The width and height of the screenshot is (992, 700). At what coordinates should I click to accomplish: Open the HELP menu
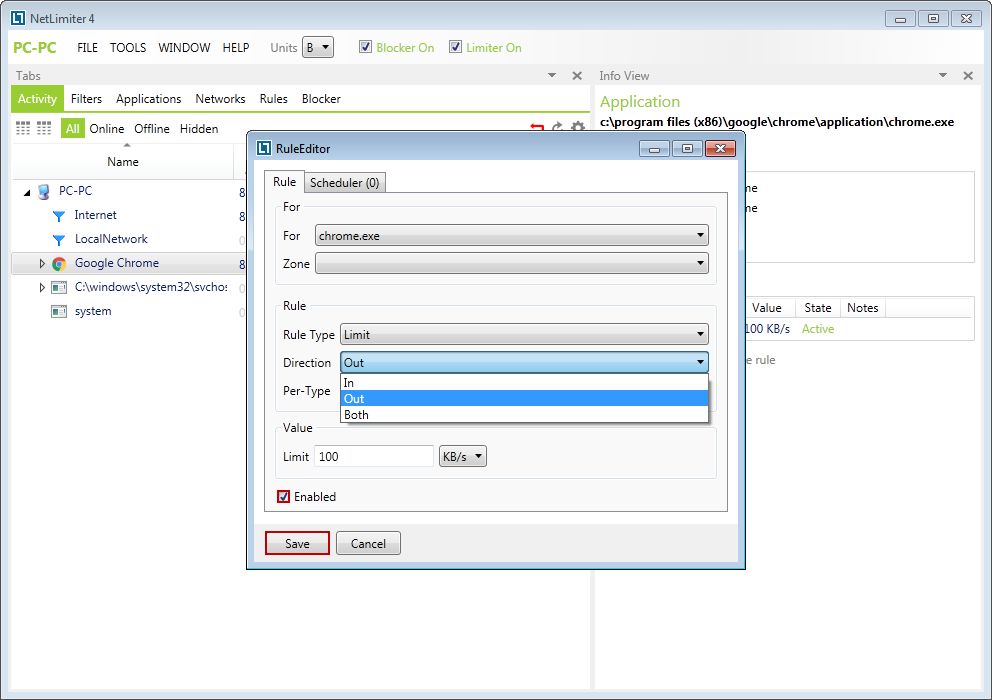pyautogui.click(x=235, y=47)
